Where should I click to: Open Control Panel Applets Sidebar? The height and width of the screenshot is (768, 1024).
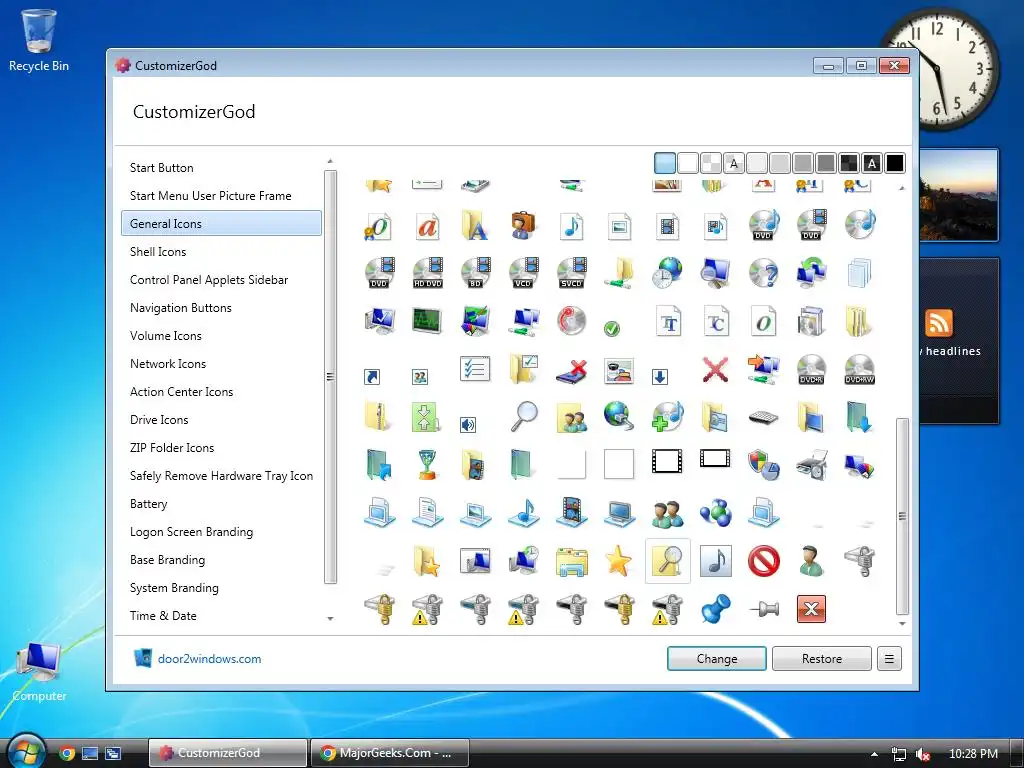tap(209, 280)
